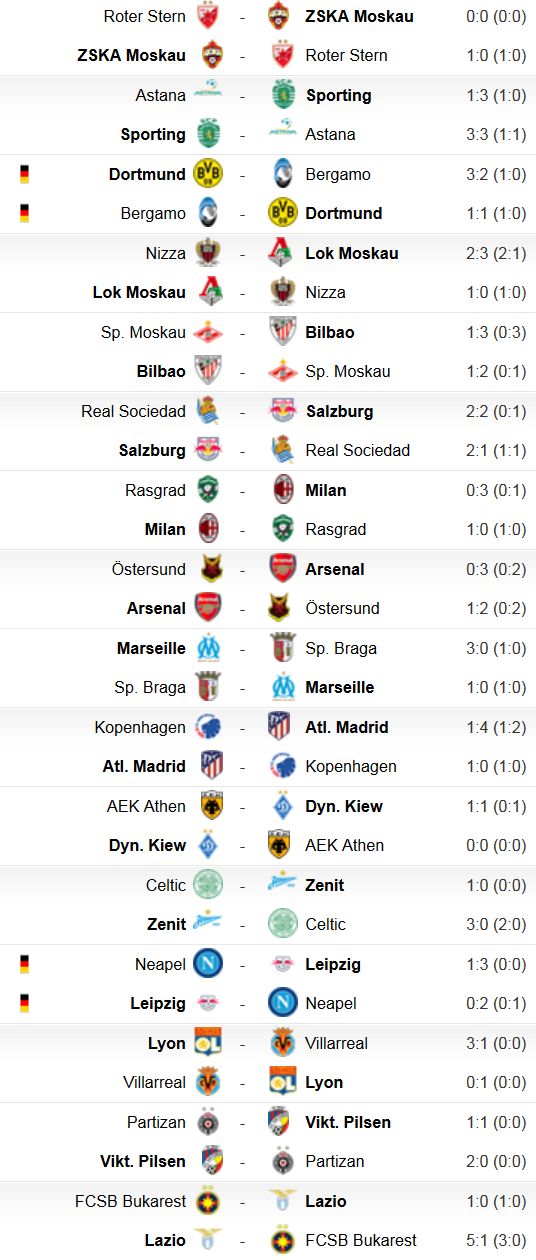Click the Arsenal crest in the Arsenal–Östersund row
The height and width of the screenshot is (1260, 536).
point(208,608)
